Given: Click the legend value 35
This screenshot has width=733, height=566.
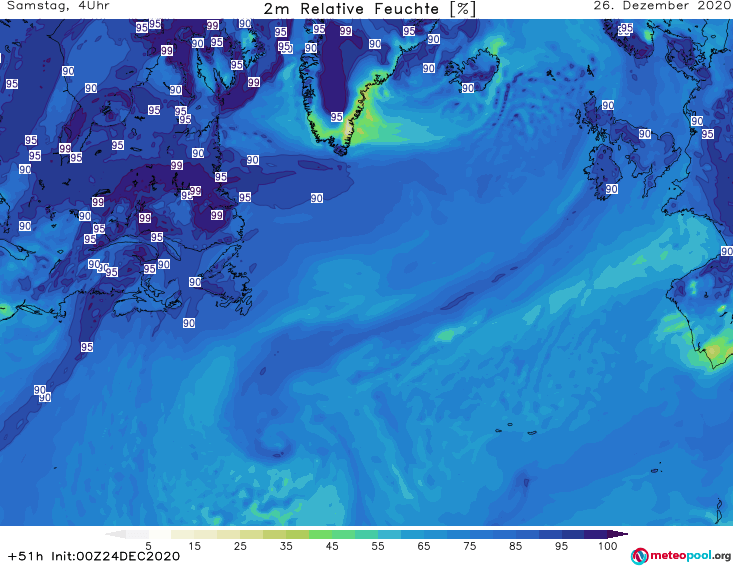Looking at the screenshot, I should pyautogui.click(x=286, y=546).
